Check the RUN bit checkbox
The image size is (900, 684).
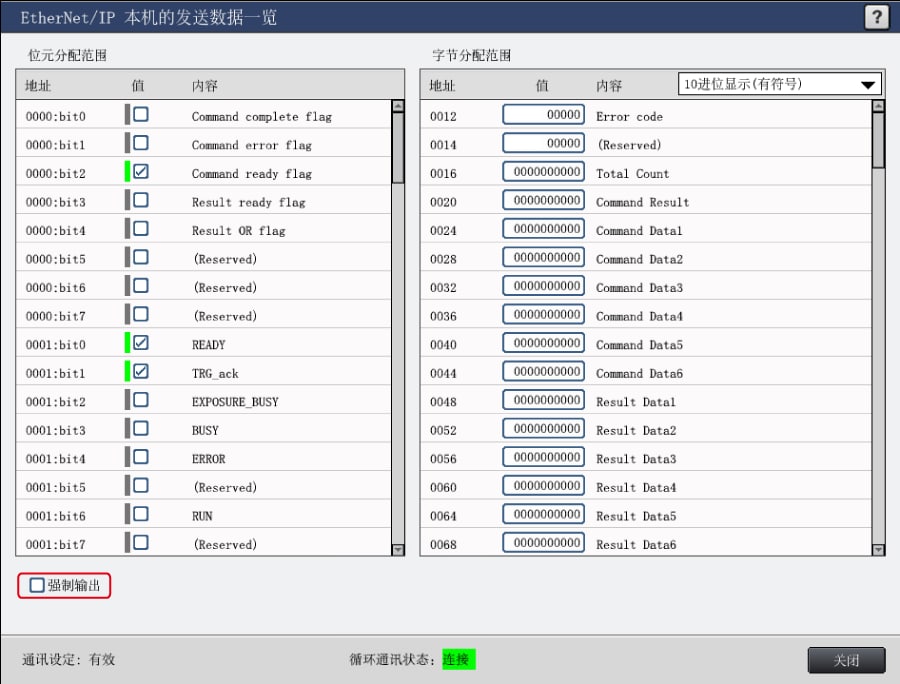pos(141,514)
